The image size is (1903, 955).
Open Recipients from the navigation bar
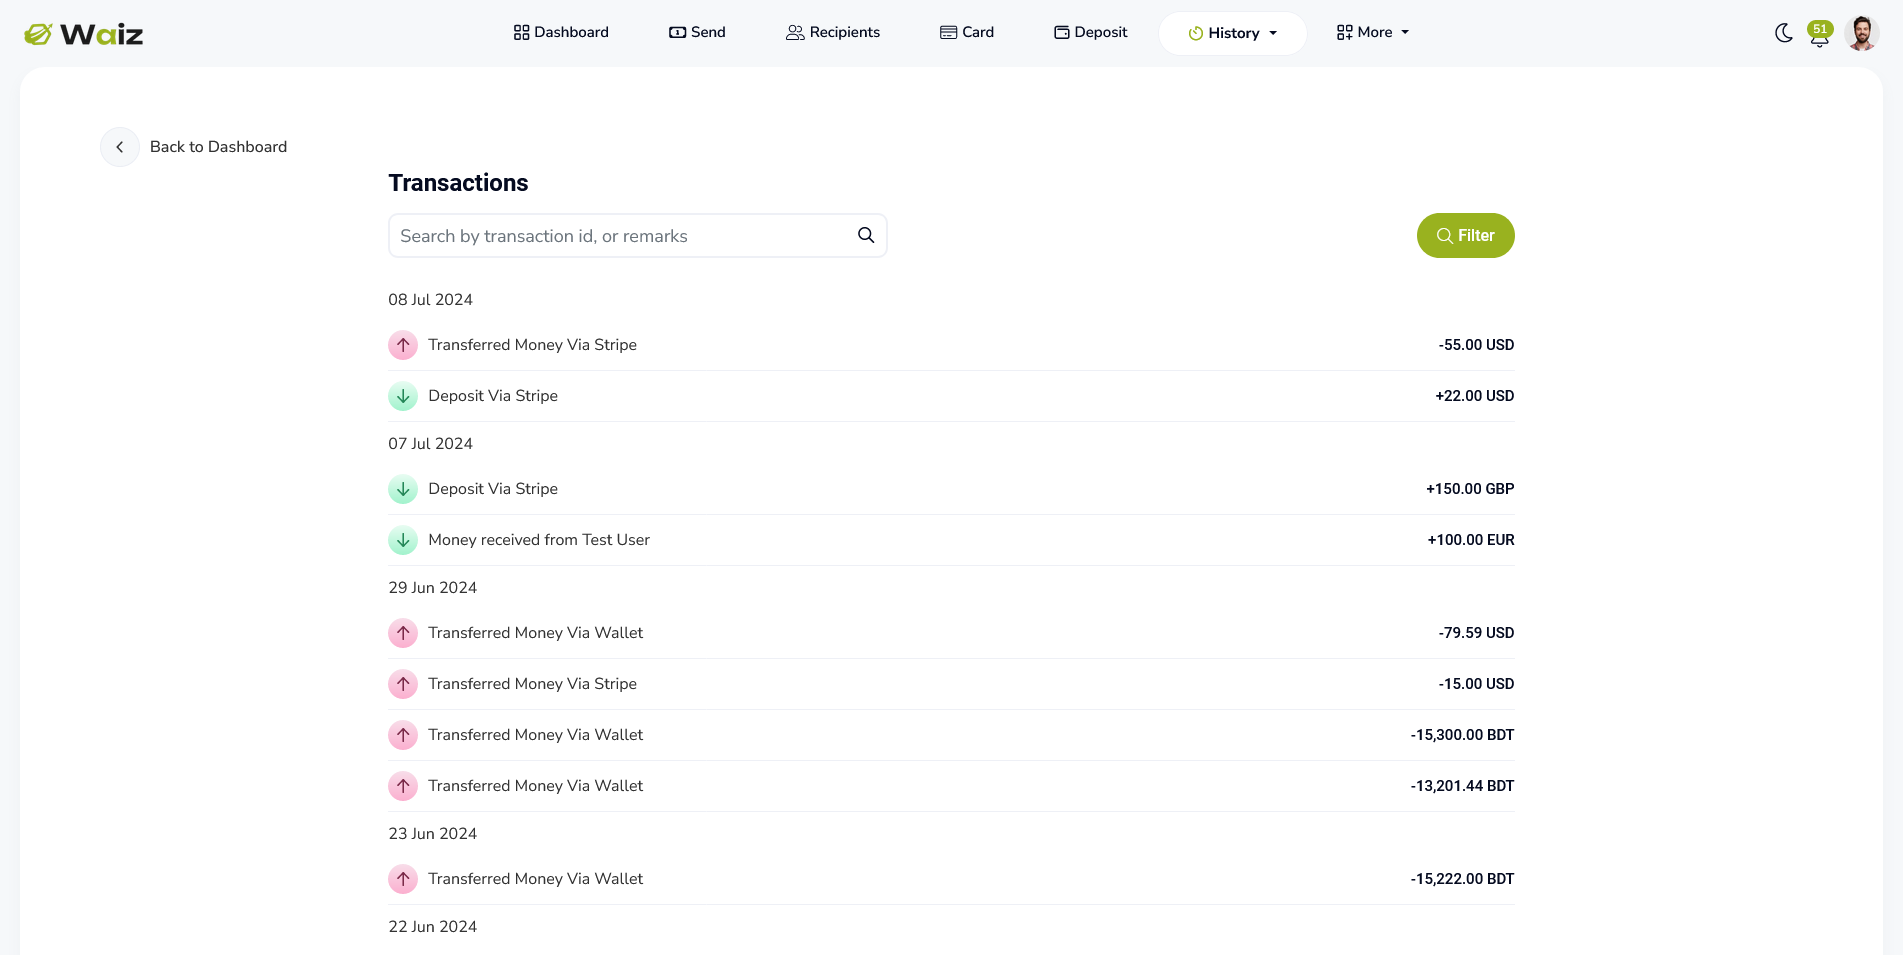point(833,32)
